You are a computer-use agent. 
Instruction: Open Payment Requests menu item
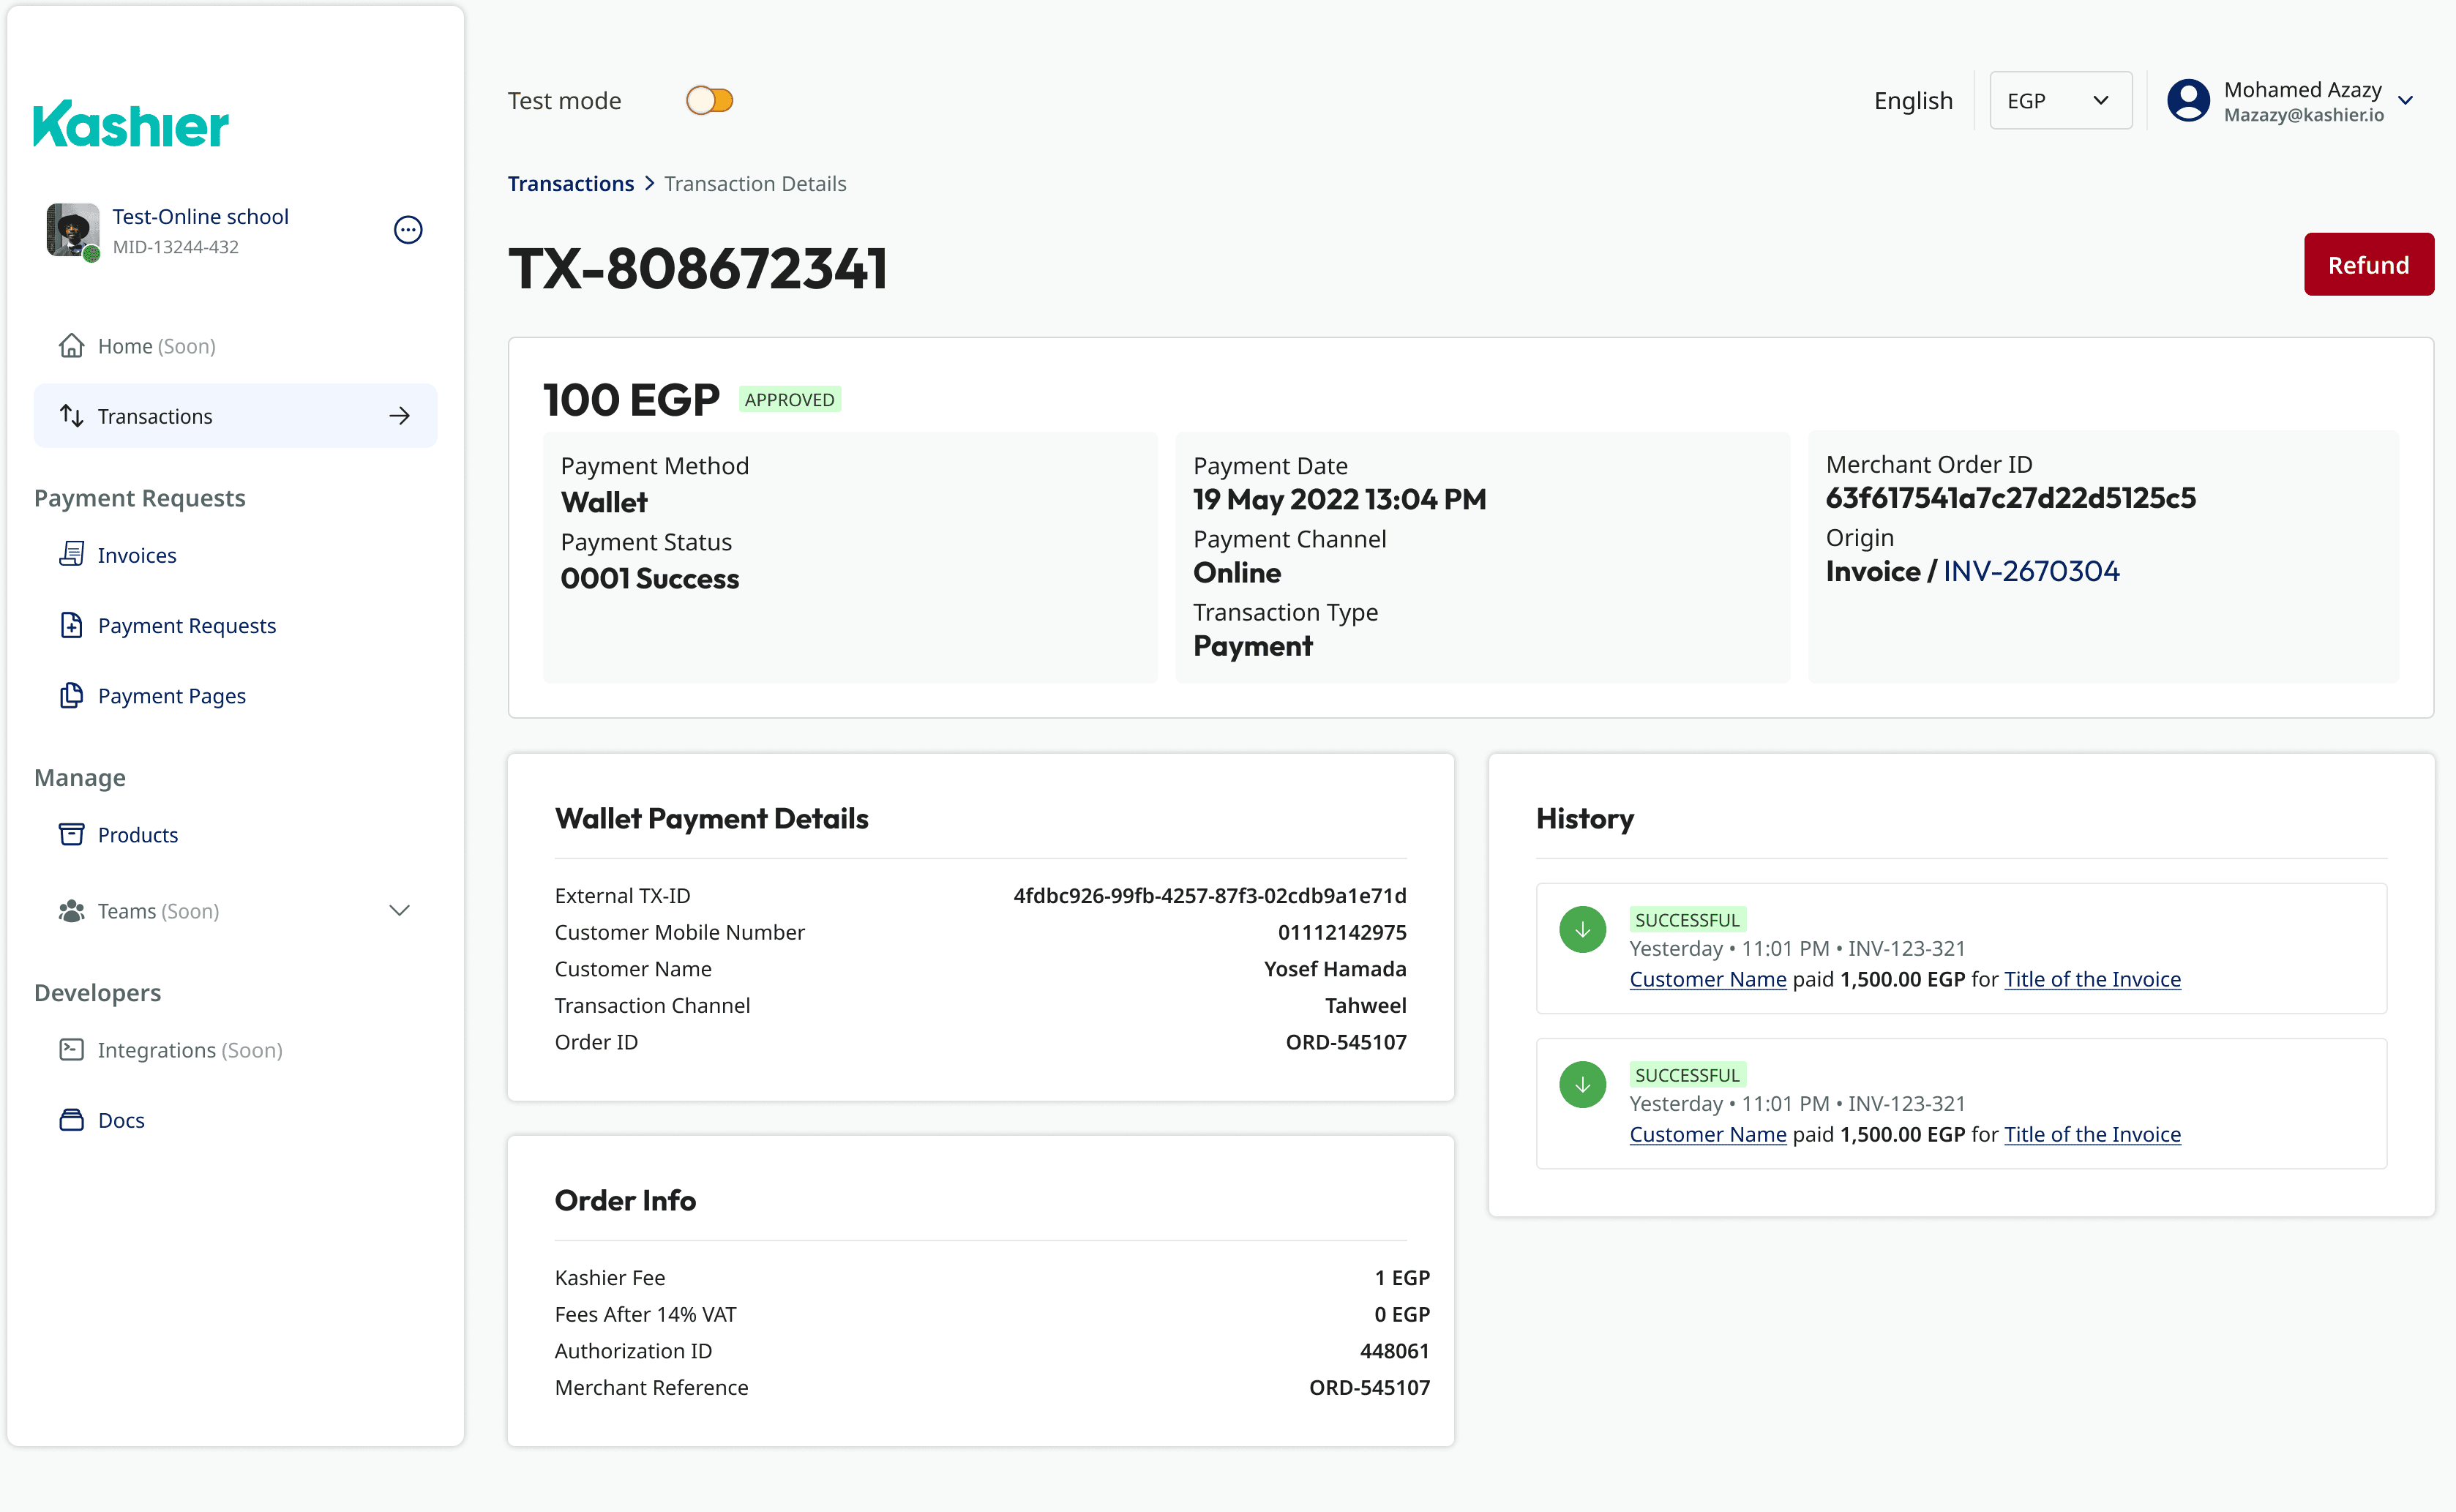[x=186, y=625]
